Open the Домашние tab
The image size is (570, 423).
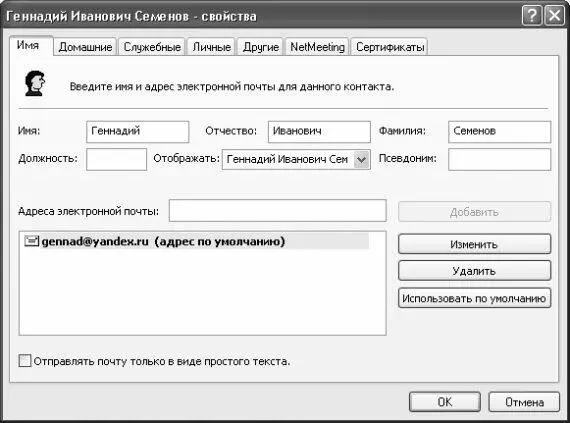click(85, 47)
